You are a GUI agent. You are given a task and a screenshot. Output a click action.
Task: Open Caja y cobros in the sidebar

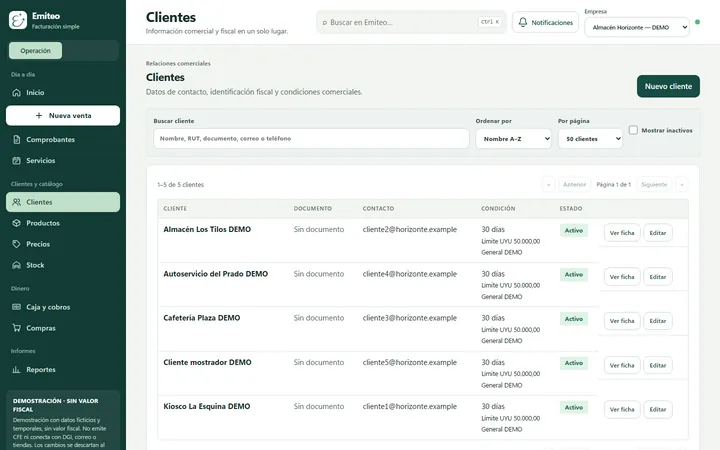(x=63, y=307)
